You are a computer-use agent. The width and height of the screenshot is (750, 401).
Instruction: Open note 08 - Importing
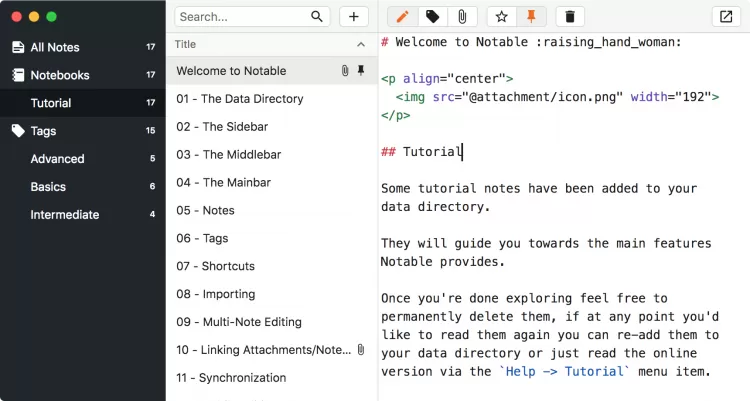pyautogui.click(x=272, y=294)
